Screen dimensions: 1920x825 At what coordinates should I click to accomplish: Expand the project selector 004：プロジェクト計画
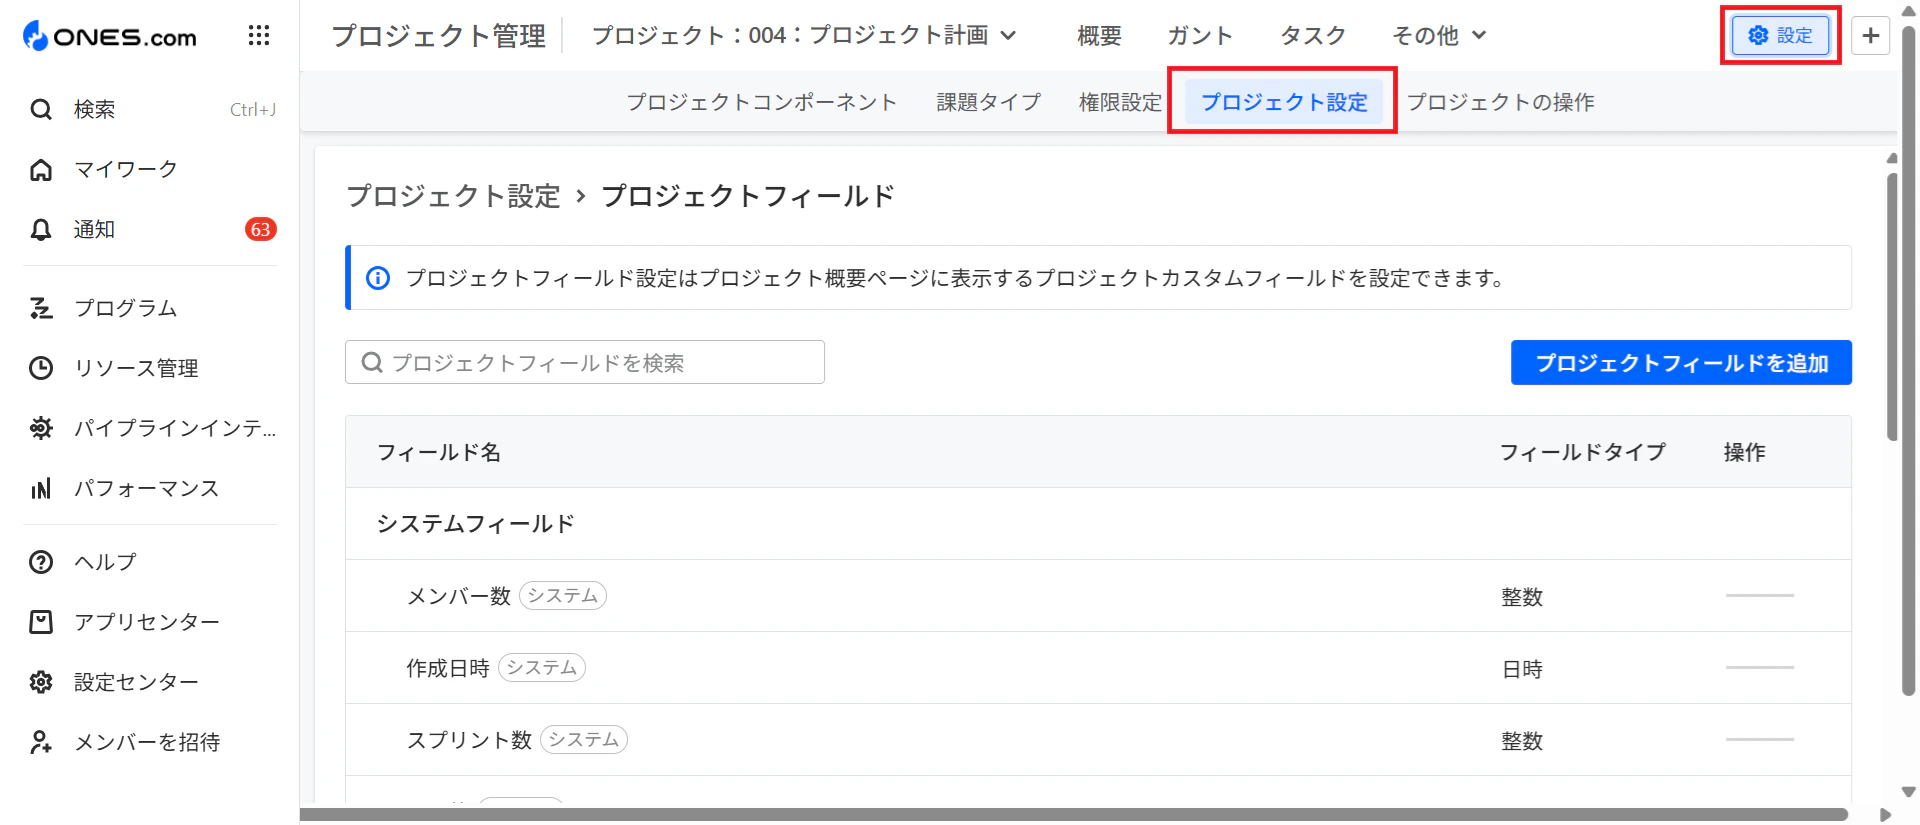(804, 36)
